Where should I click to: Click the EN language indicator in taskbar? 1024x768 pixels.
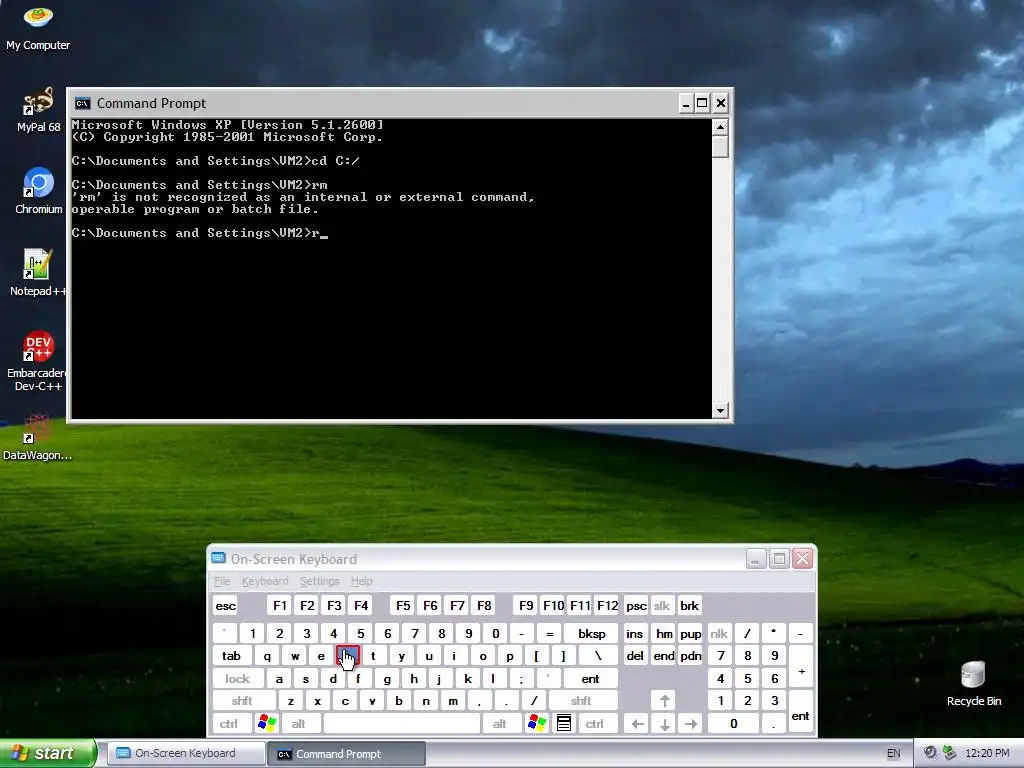click(x=893, y=753)
